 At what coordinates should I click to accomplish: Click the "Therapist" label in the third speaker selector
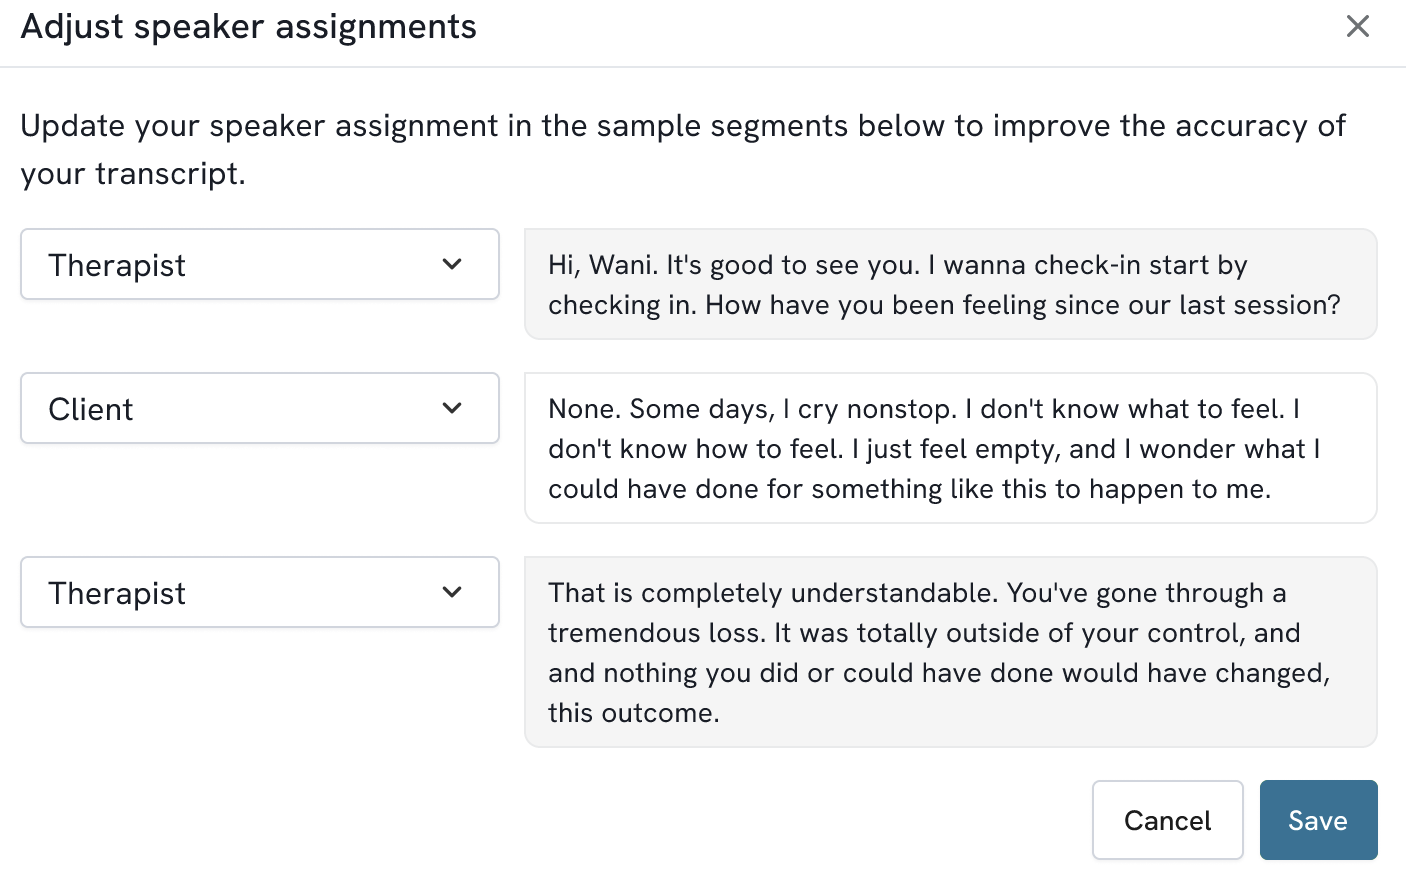pos(117,593)
